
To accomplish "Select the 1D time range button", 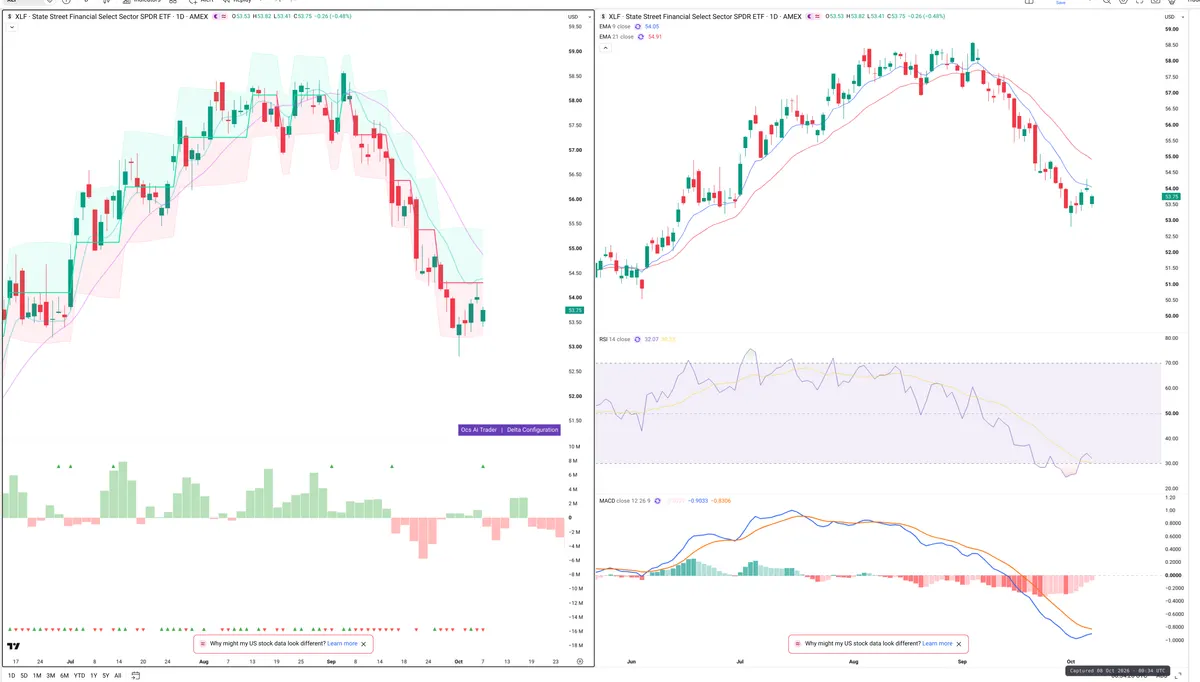I will [x=12, y=676].
